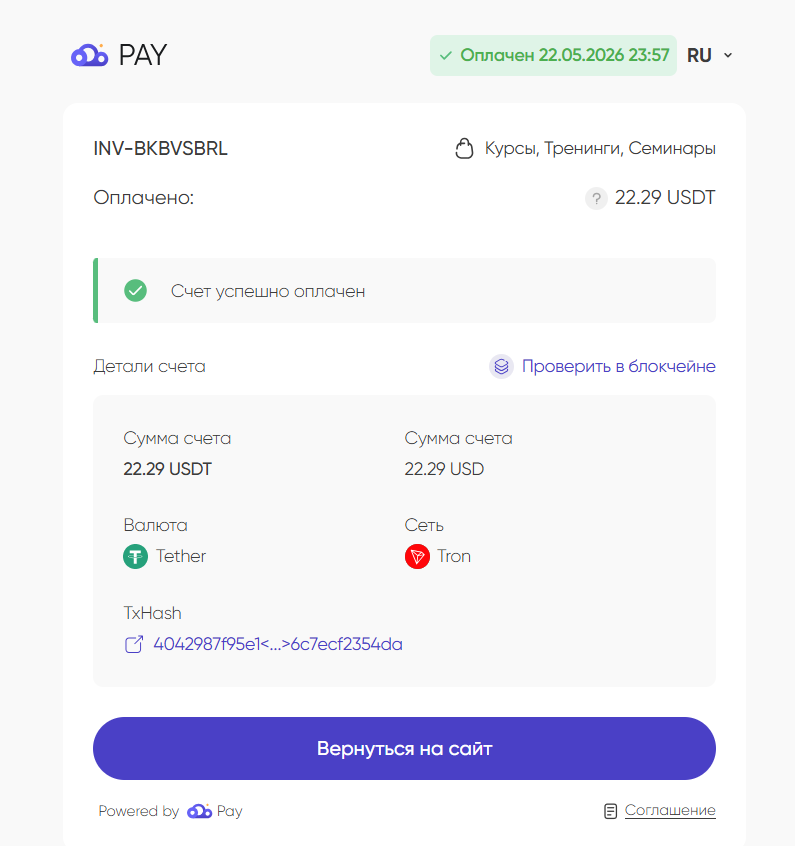Open the RU language selector
Viewport: 795px width, 846px height.
pos(709,55)
